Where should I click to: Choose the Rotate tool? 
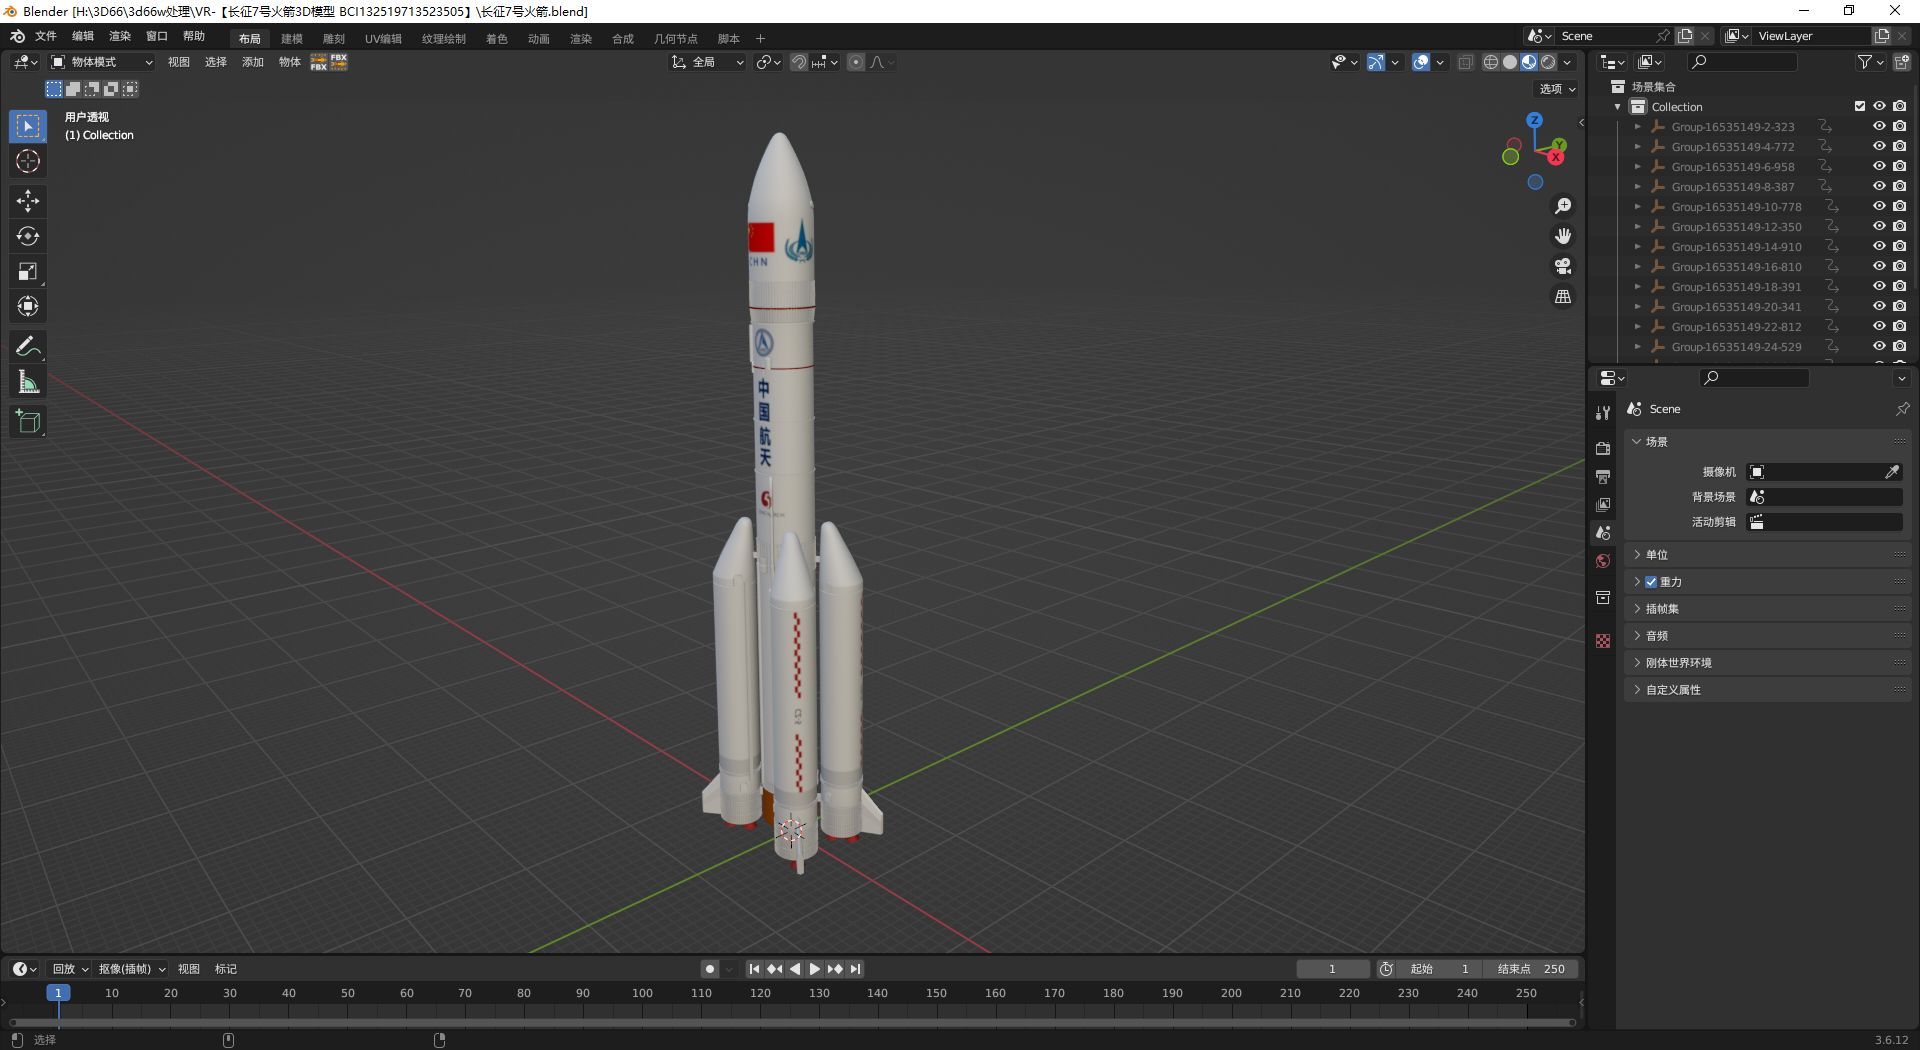point(28,236)
